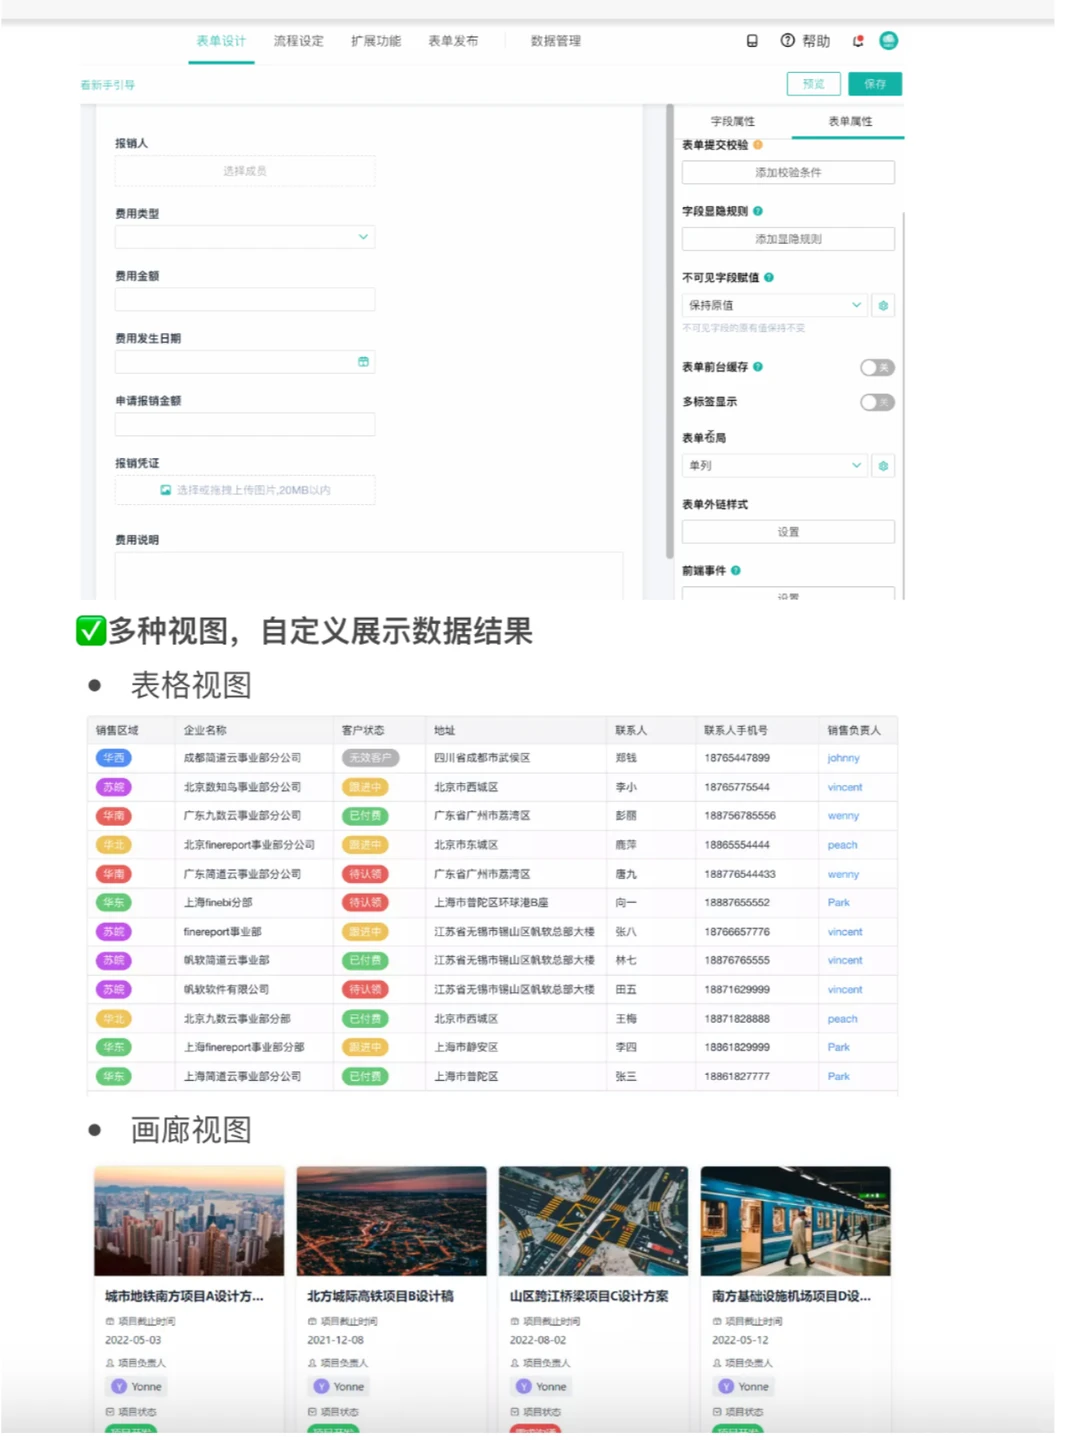Click 山区跨江桥梁项目C设计方案 card title
This screenshot has height=1440, width=1080.
coord(589,1296)
